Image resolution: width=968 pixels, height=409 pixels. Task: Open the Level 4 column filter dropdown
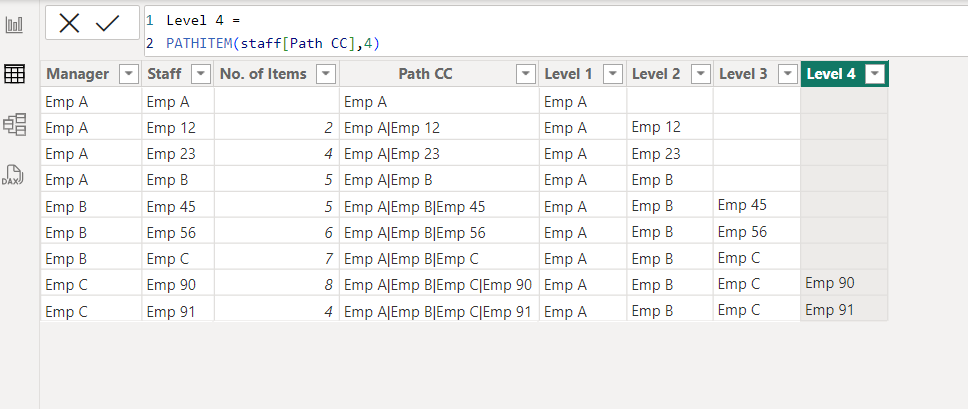tap(874, 74)
